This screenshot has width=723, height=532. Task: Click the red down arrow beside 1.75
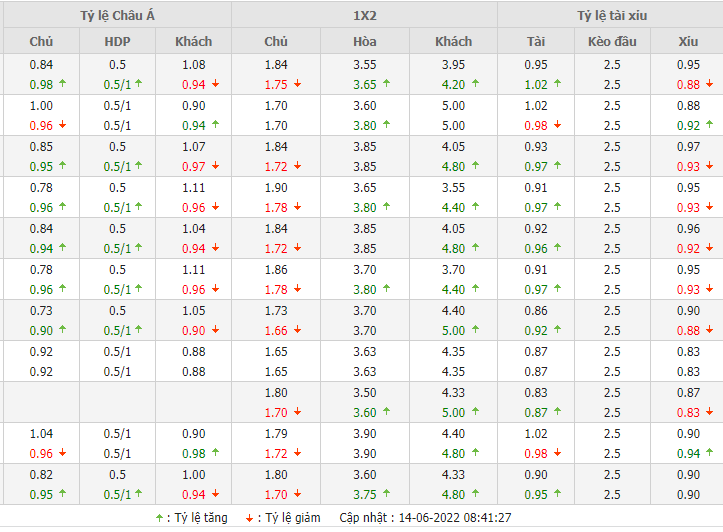pyautogui.click(x=299, y=84)
